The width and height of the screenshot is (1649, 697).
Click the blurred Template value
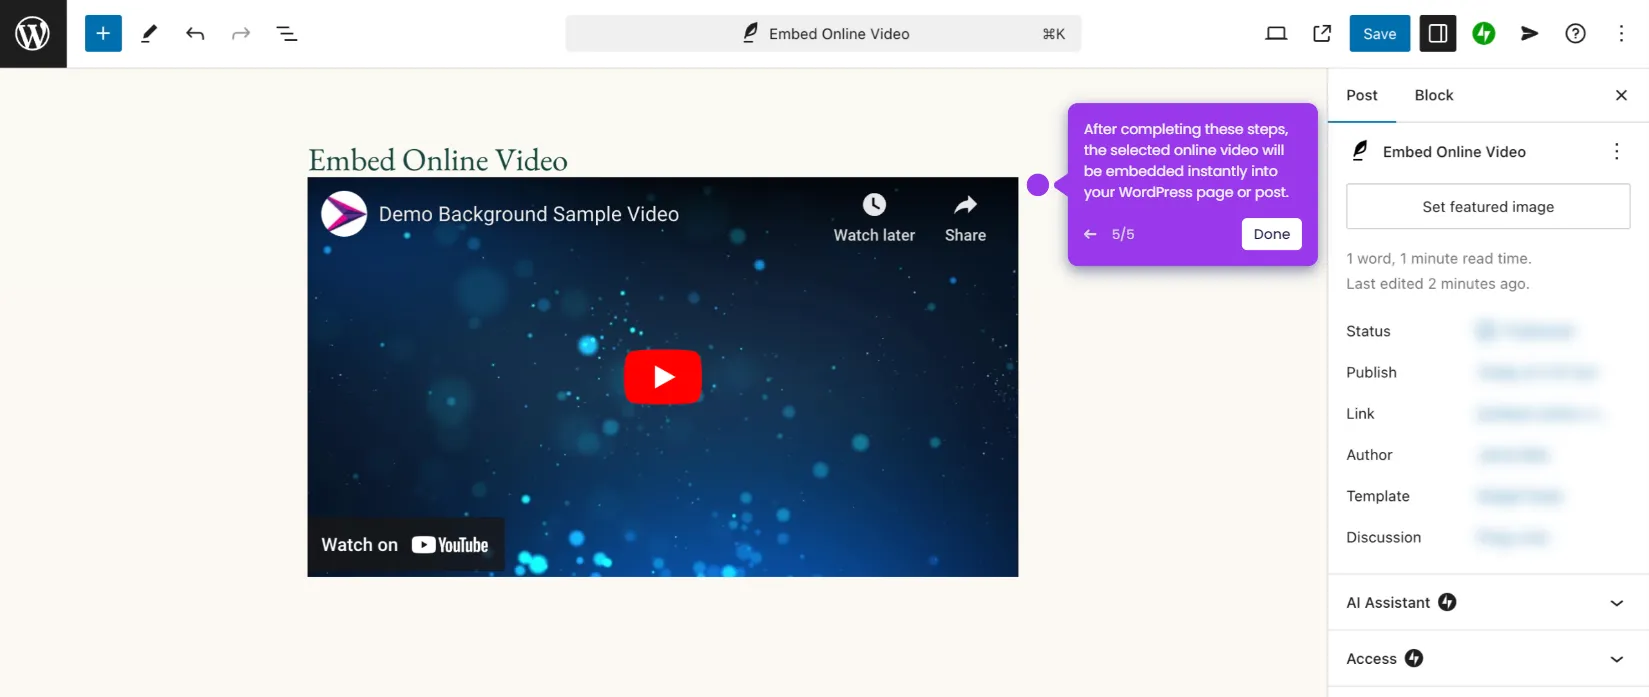coord(1519,496)
